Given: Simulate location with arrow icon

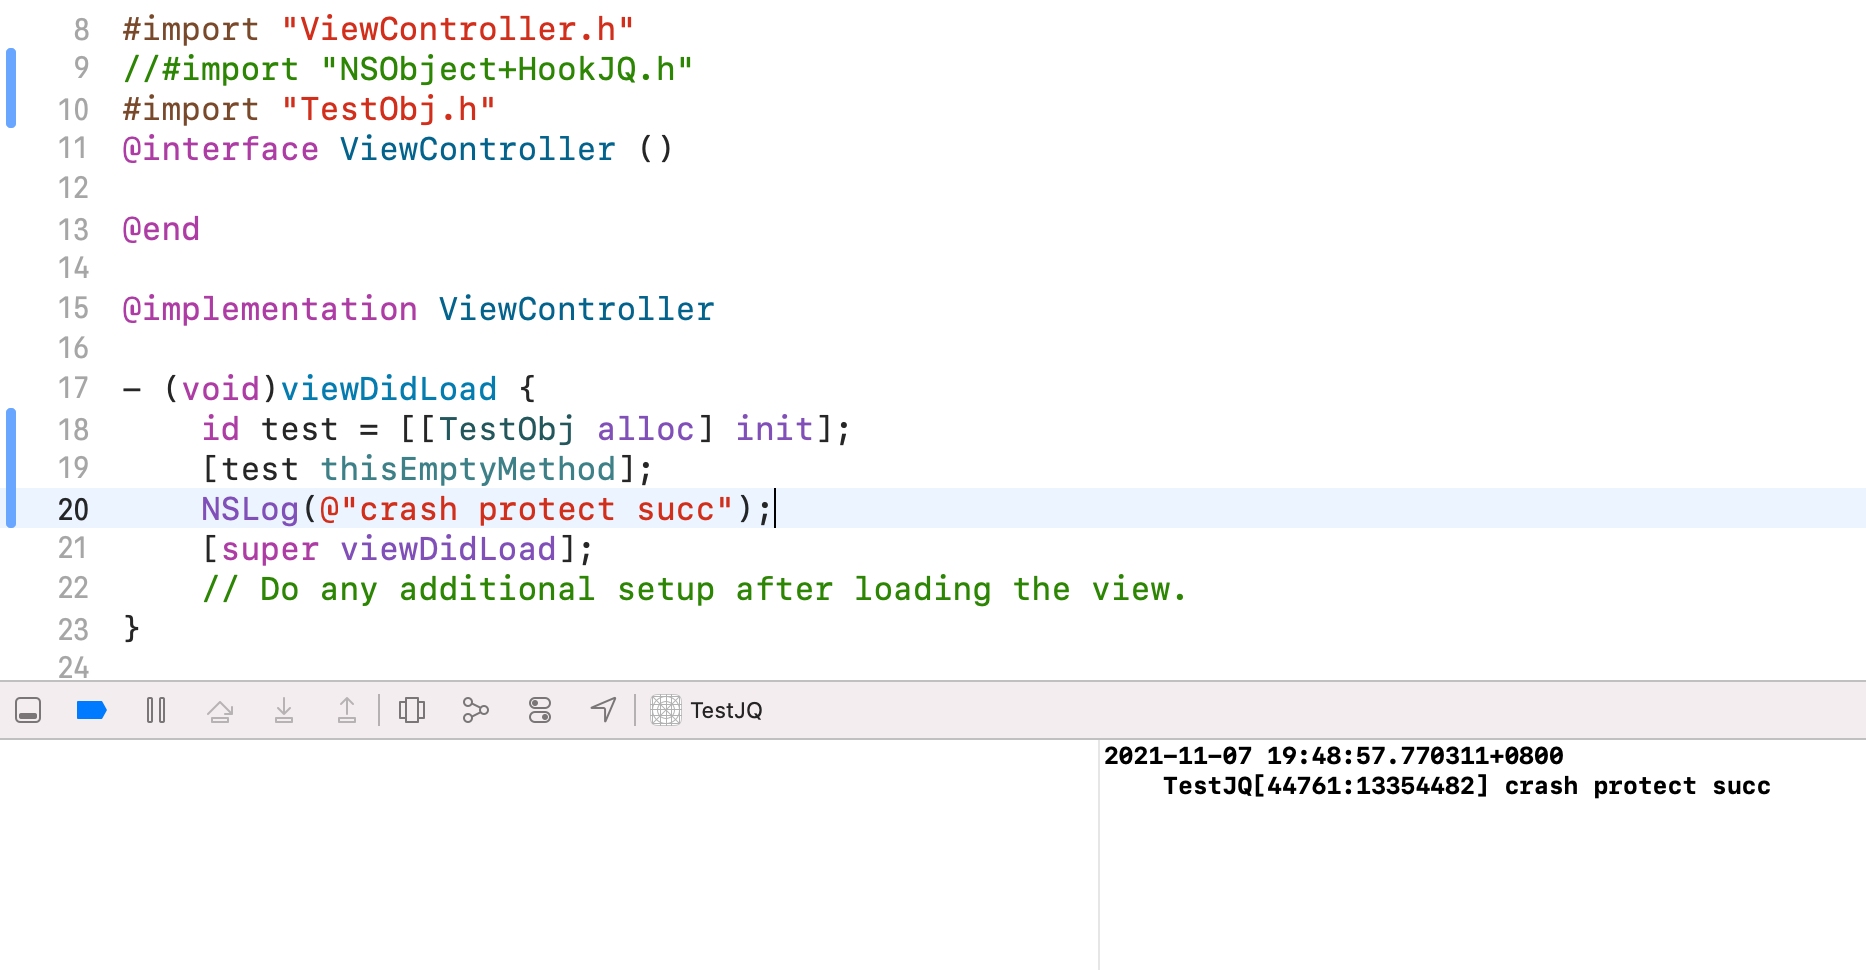Looking at the screenshot, I should point(603,711).
